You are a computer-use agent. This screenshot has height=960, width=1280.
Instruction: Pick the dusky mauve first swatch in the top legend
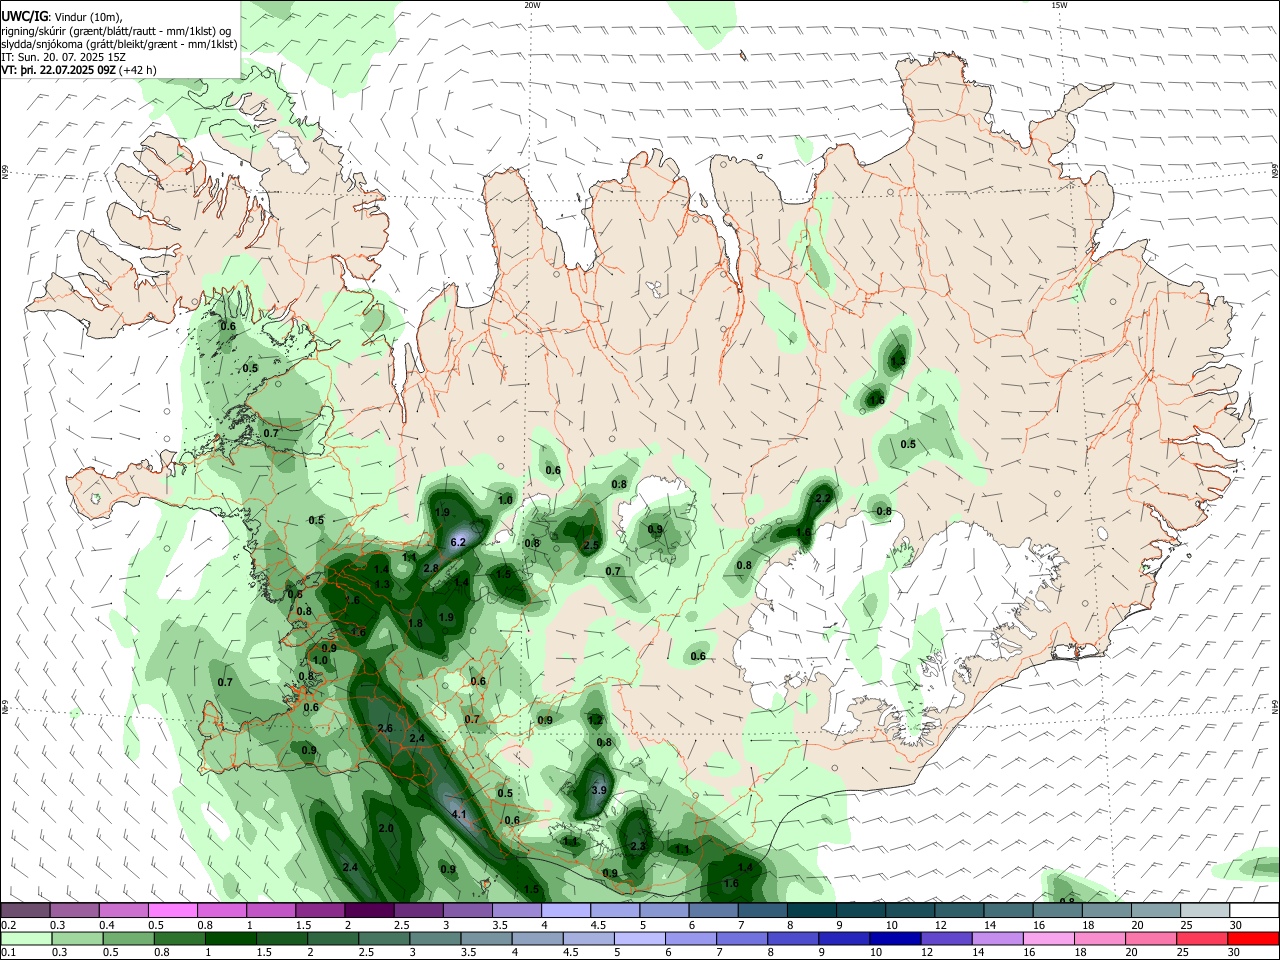25,910
